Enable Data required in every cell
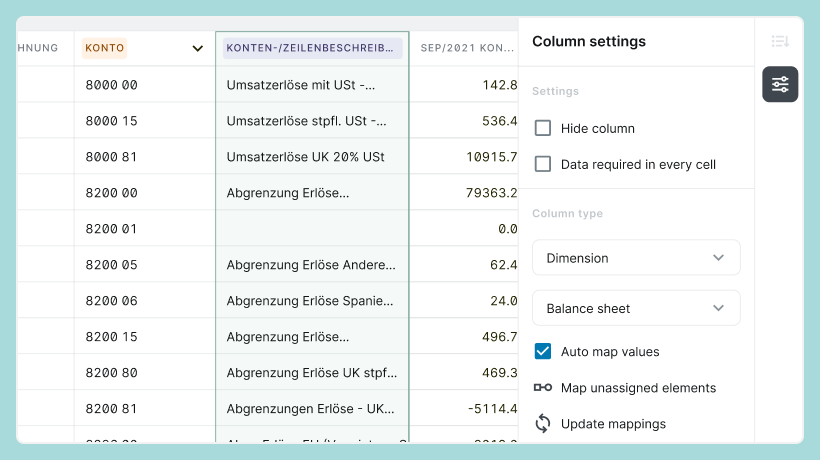Screen dimensions: 820x460 point(543,164)
